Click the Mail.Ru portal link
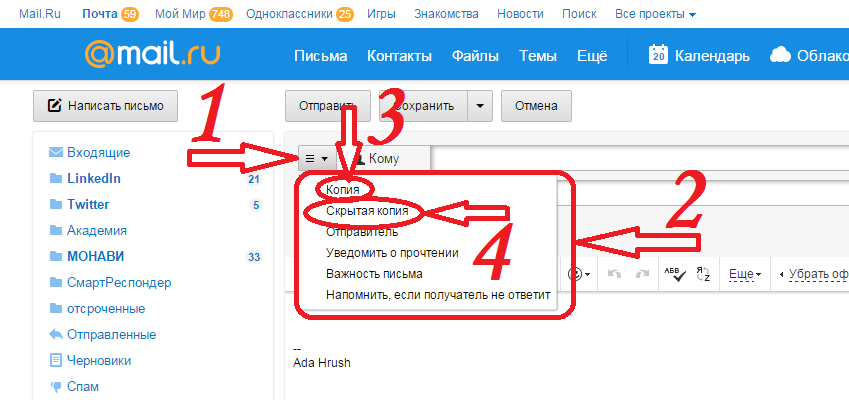This screenshot has height=400, width=849. 38,14
